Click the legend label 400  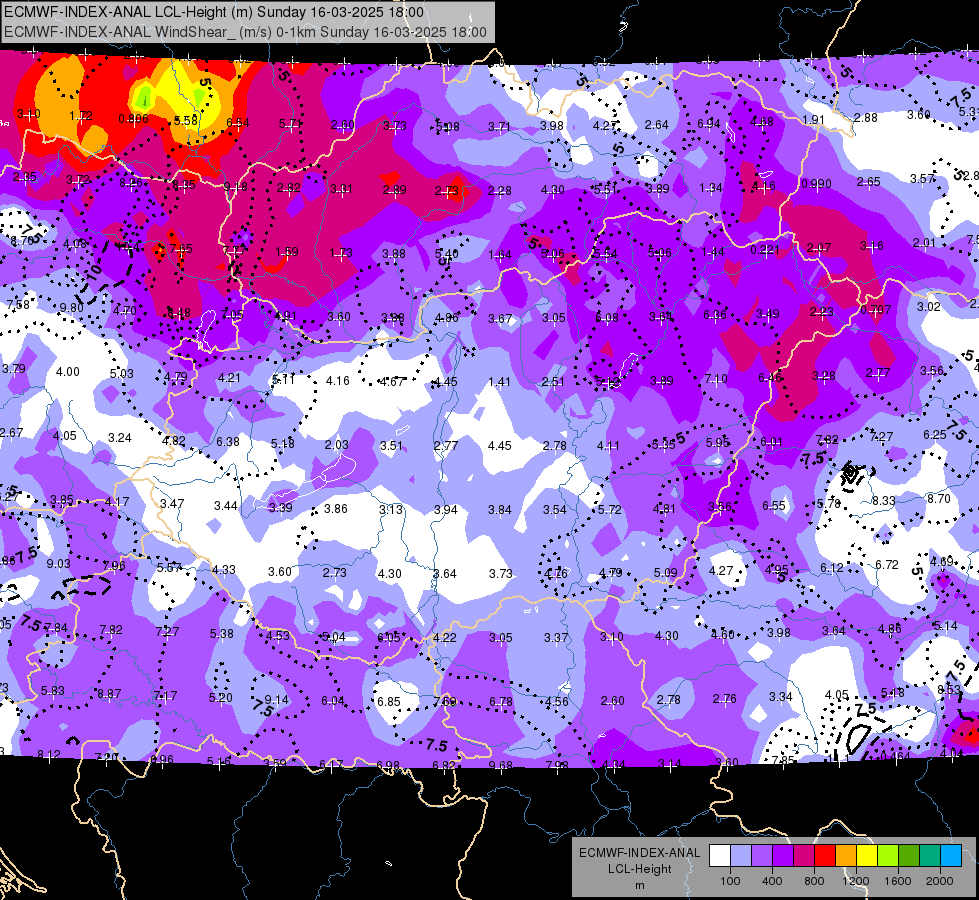772,881
